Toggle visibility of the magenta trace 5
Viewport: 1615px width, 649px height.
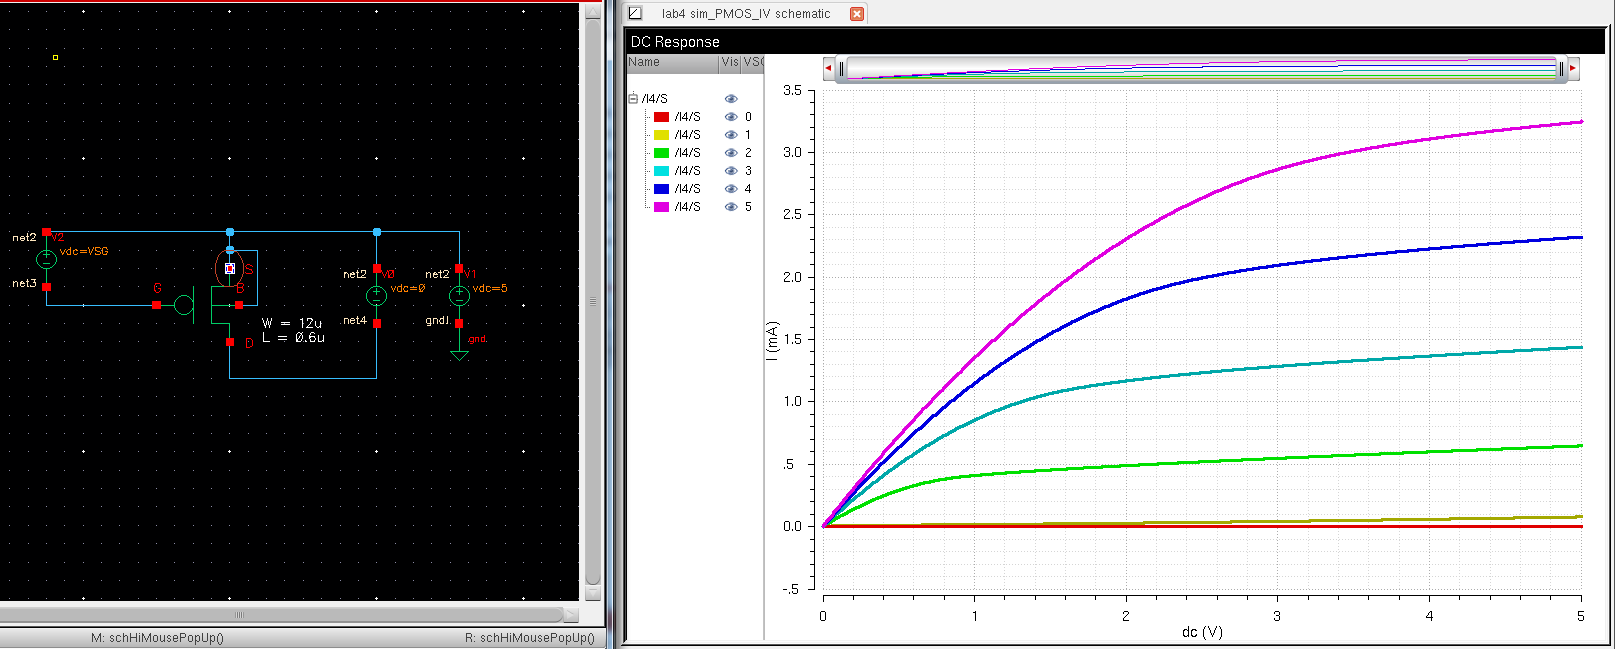(x=731, y=207)
